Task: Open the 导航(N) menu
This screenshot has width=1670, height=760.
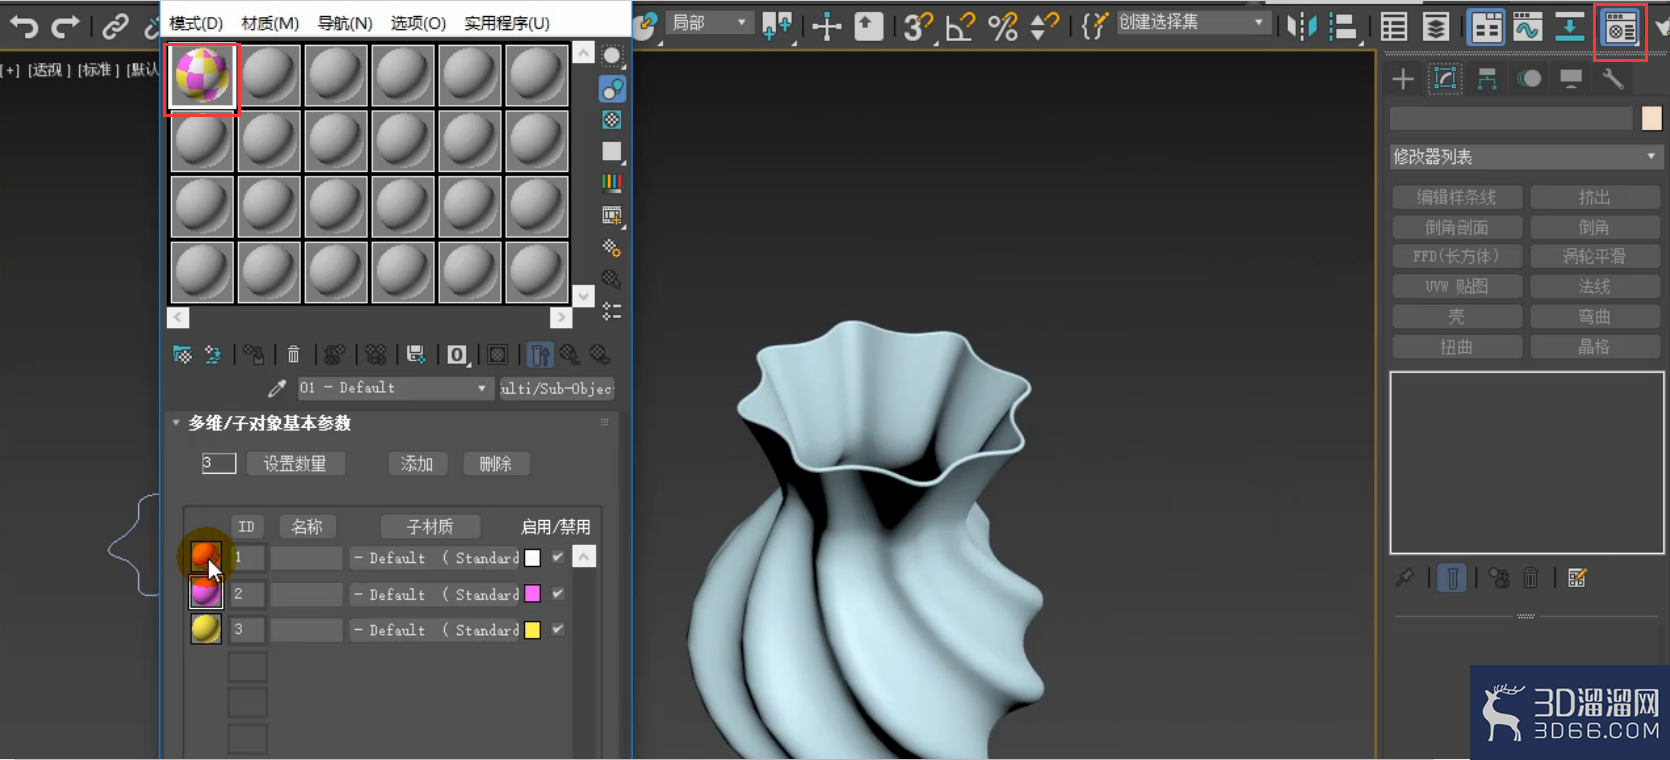Action: pos(345,22)
